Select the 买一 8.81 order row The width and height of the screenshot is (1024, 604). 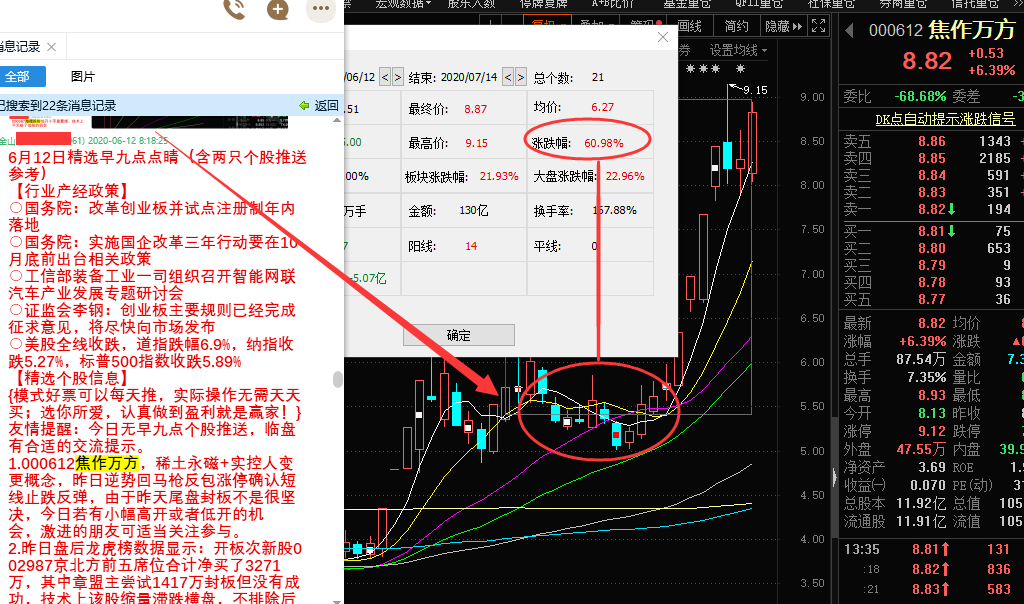coord(932,231)
